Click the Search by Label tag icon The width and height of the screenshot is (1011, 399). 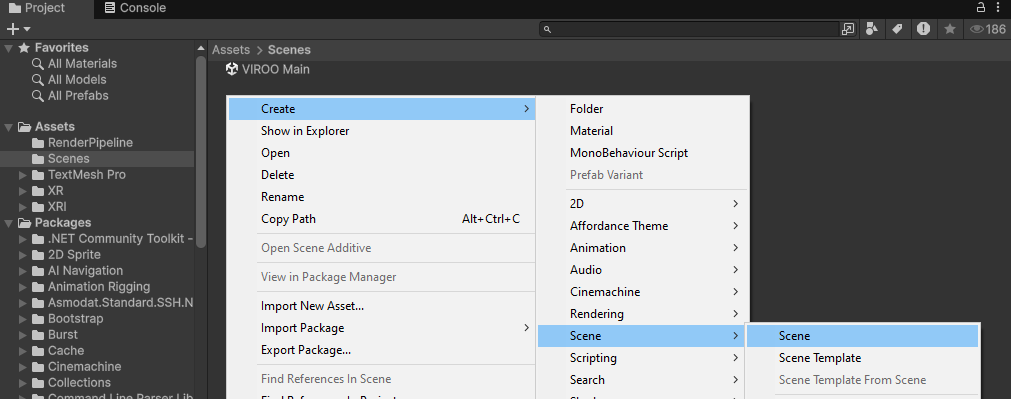point(897,29)
